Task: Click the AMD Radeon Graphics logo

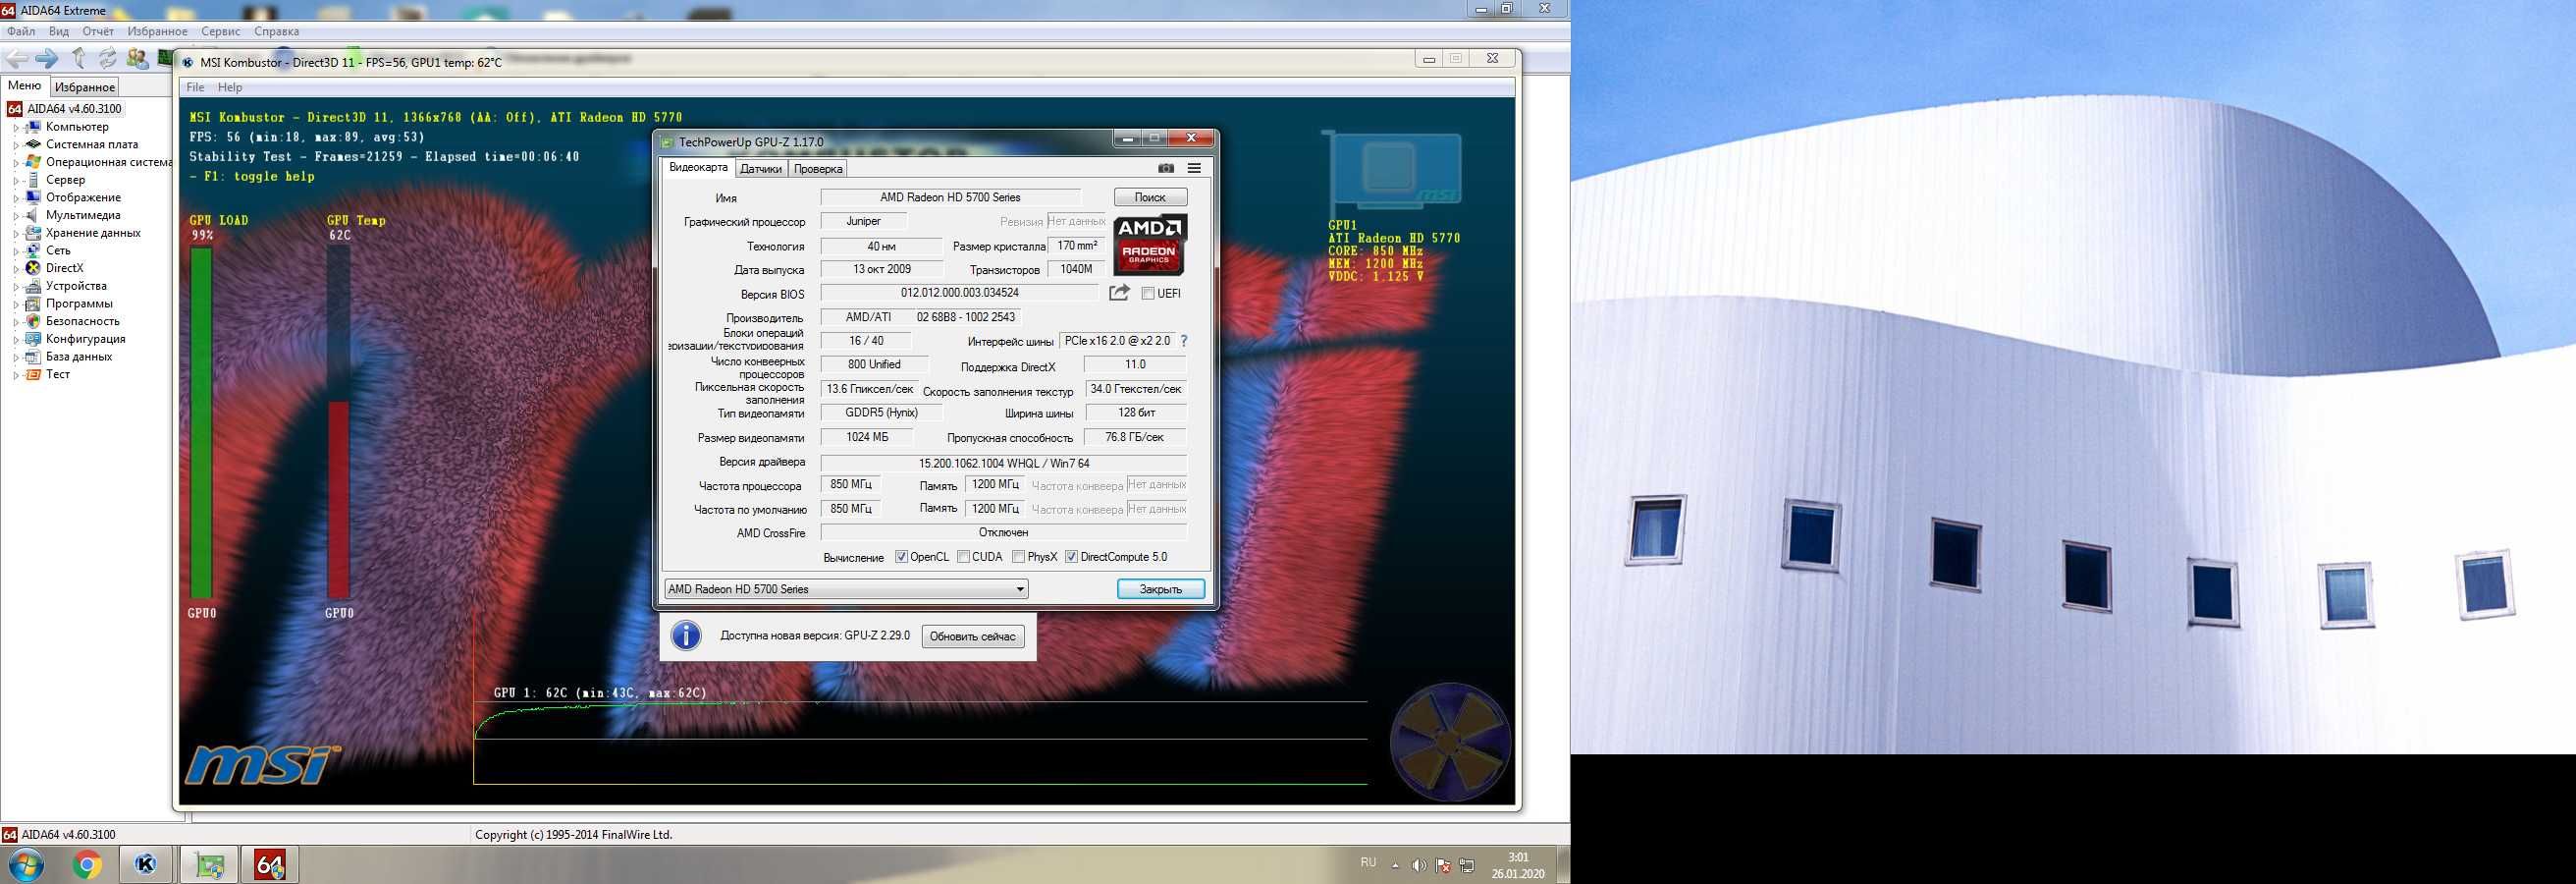Action: (x=1149, y=244)
